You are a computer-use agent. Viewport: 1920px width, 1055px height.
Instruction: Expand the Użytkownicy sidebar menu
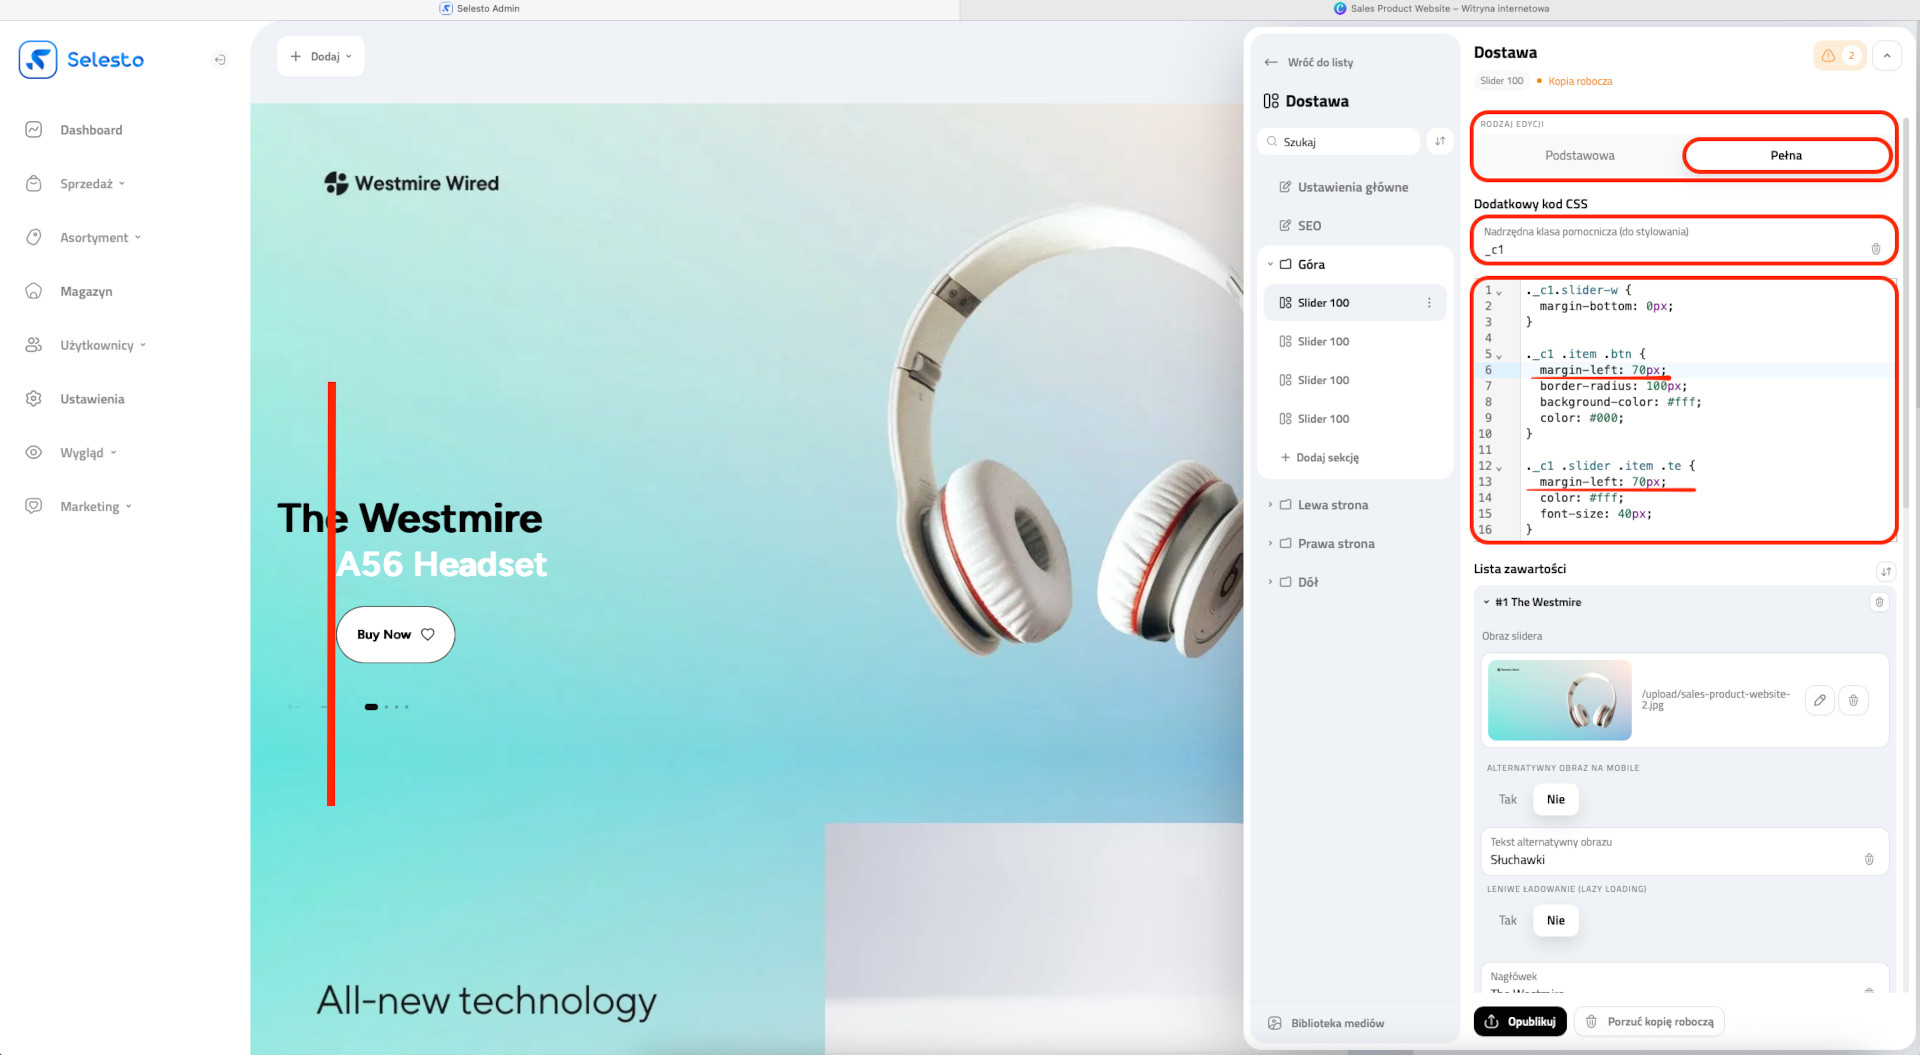click(x=103, y=346)
